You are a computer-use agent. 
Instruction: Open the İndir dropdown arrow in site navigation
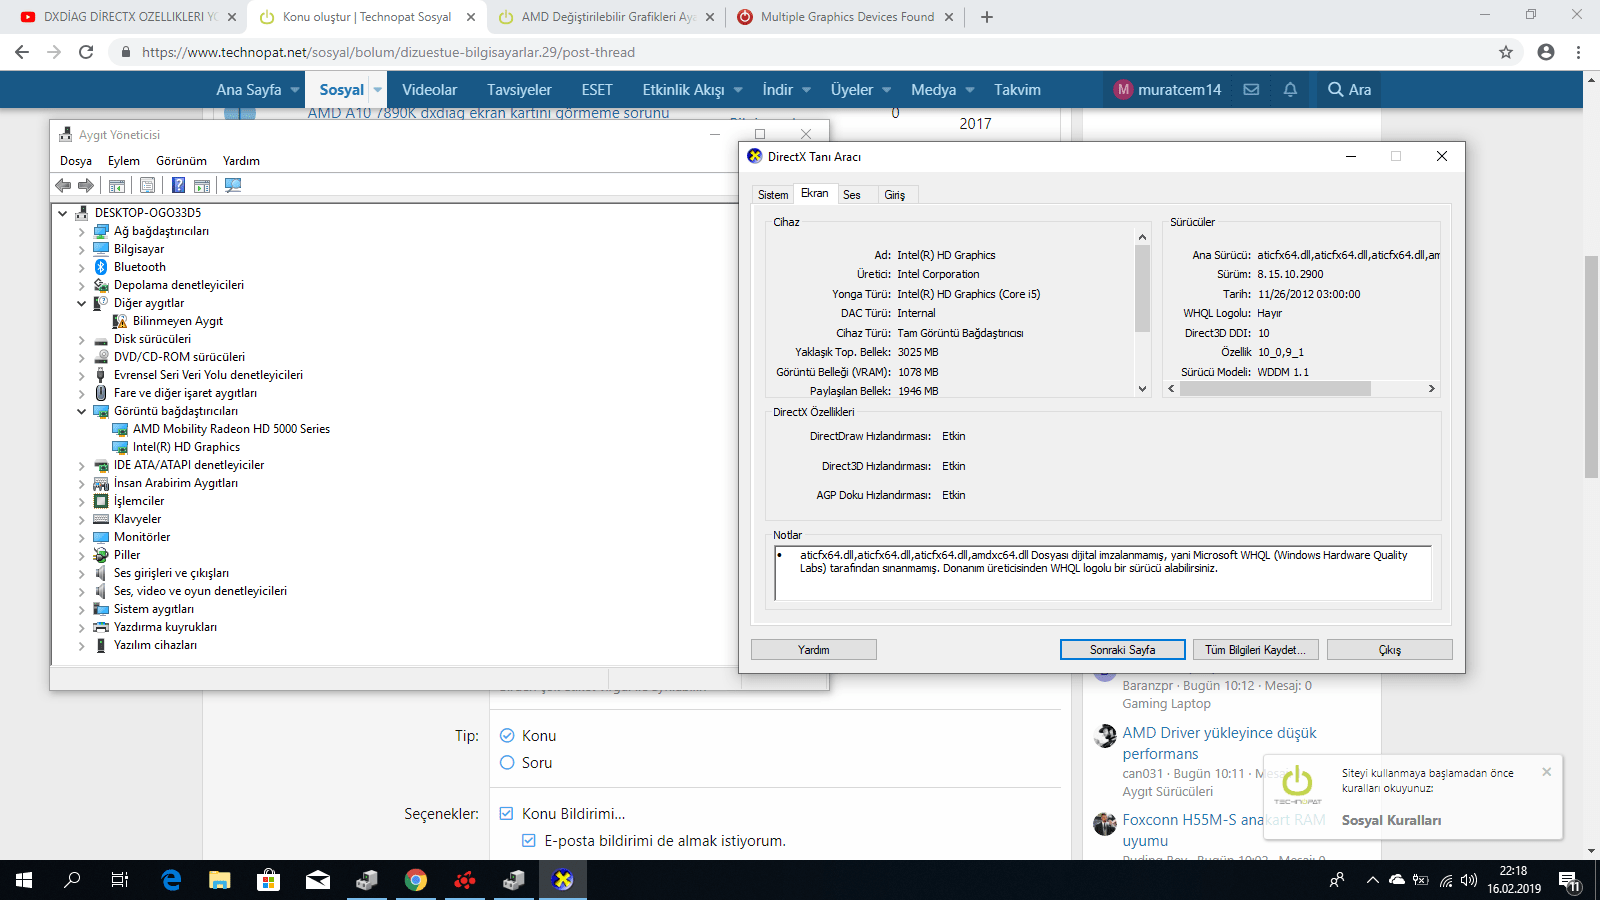pyautogui.click(x=806, y=90)
